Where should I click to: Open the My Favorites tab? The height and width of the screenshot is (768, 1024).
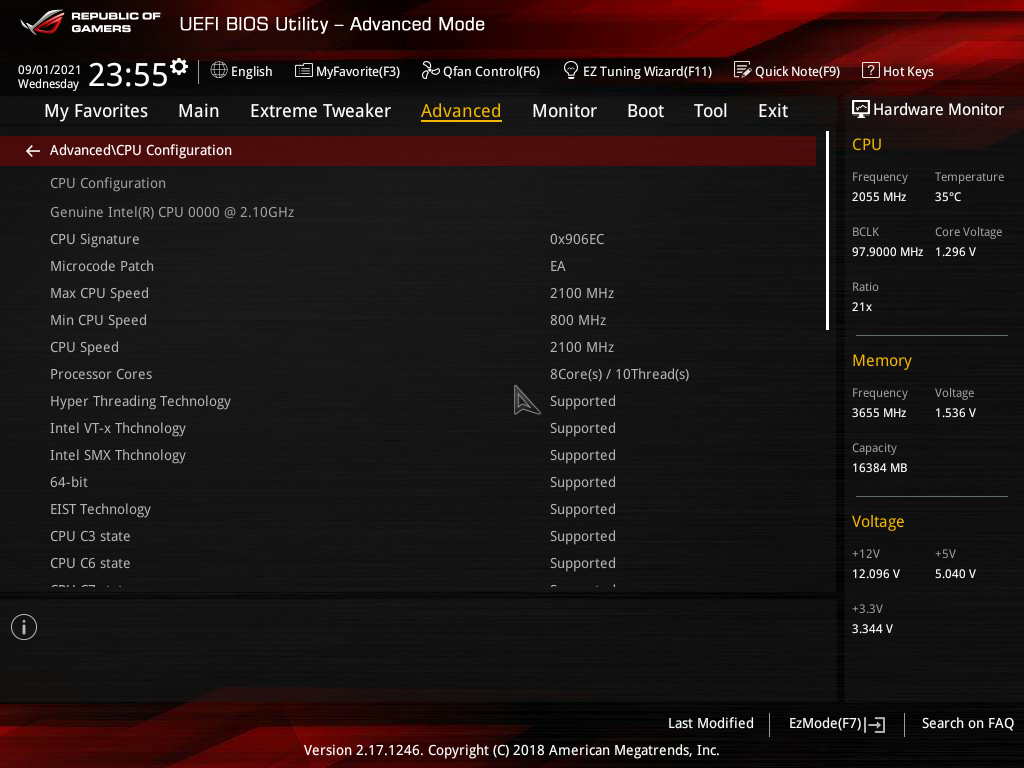tap(96, 111)
